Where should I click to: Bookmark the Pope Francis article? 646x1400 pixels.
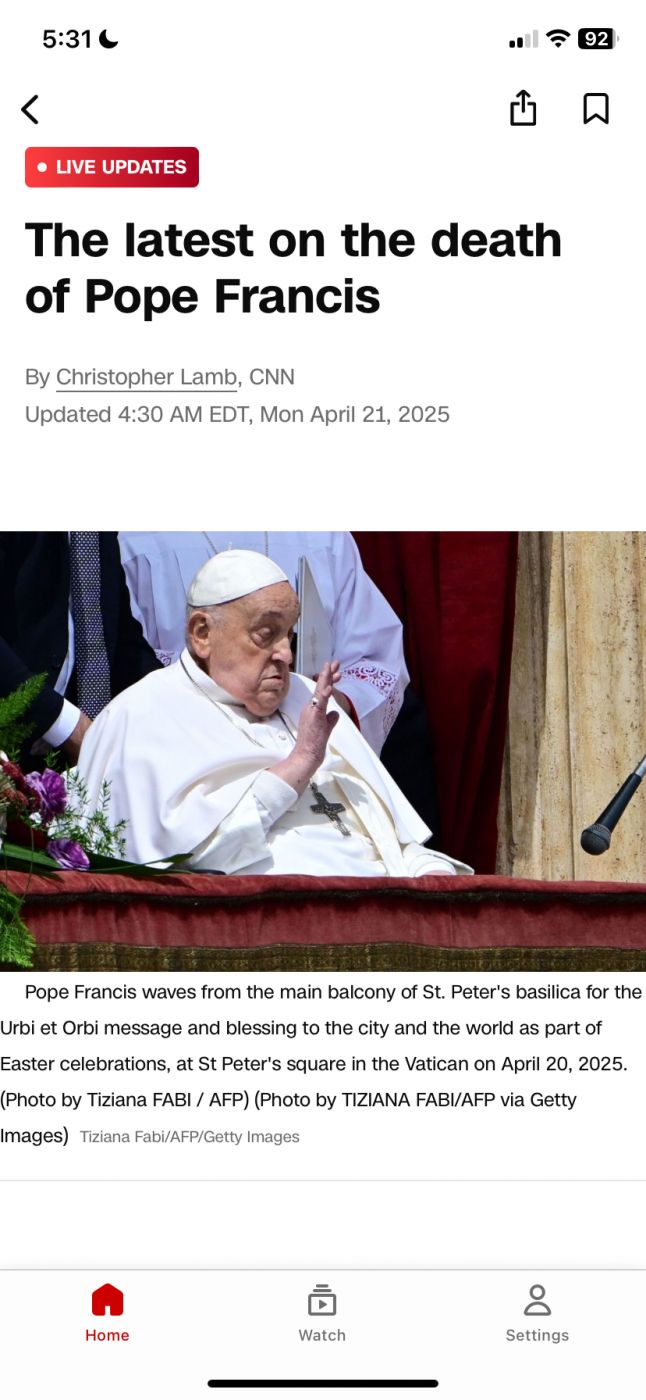coord(596,109)
